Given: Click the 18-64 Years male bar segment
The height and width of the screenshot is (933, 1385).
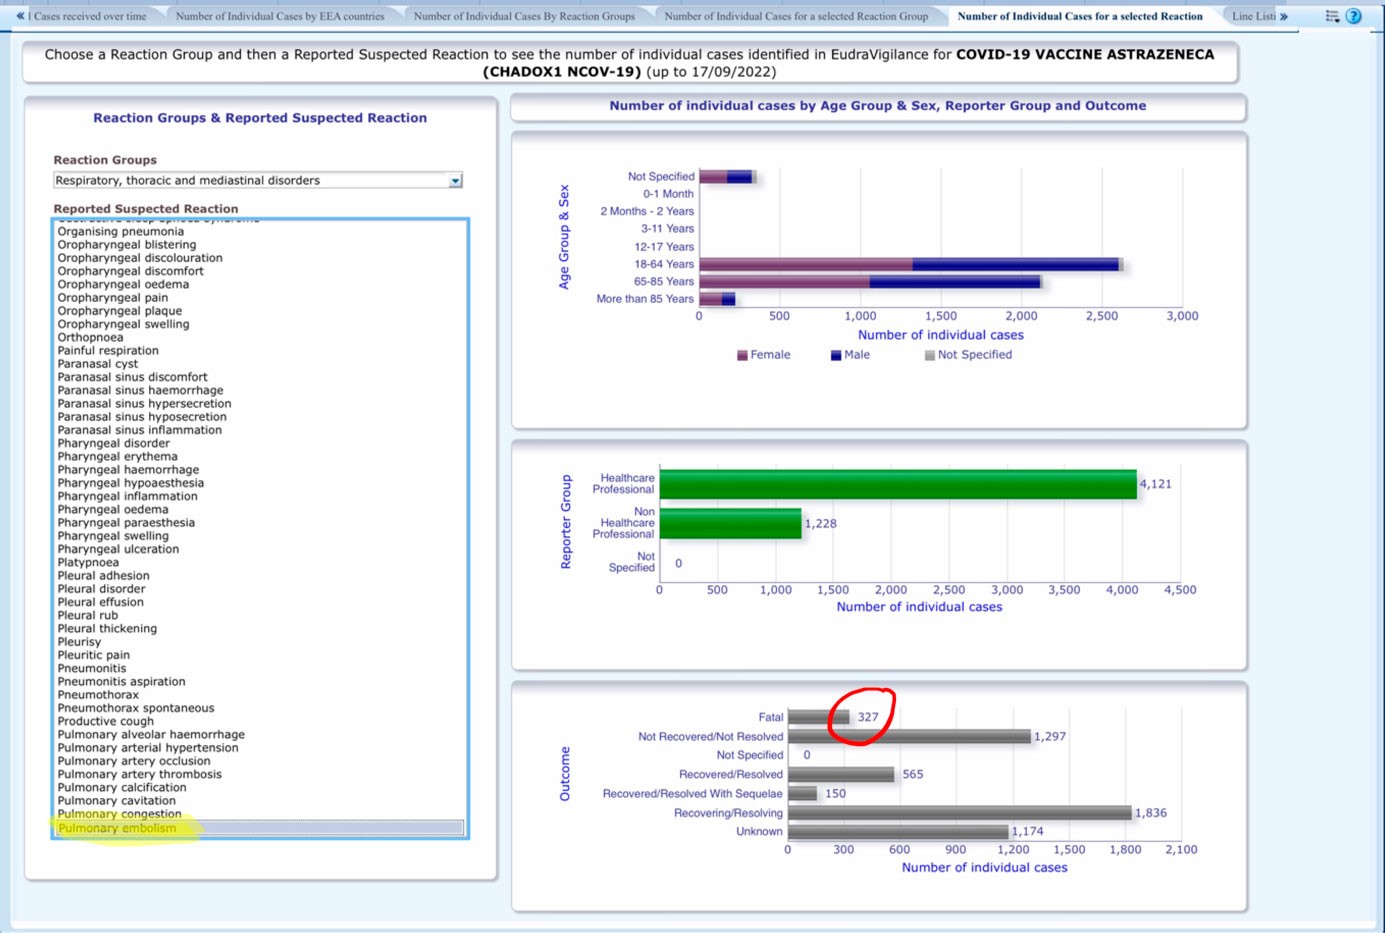Looking at the screenshot, I should 1015,265.
